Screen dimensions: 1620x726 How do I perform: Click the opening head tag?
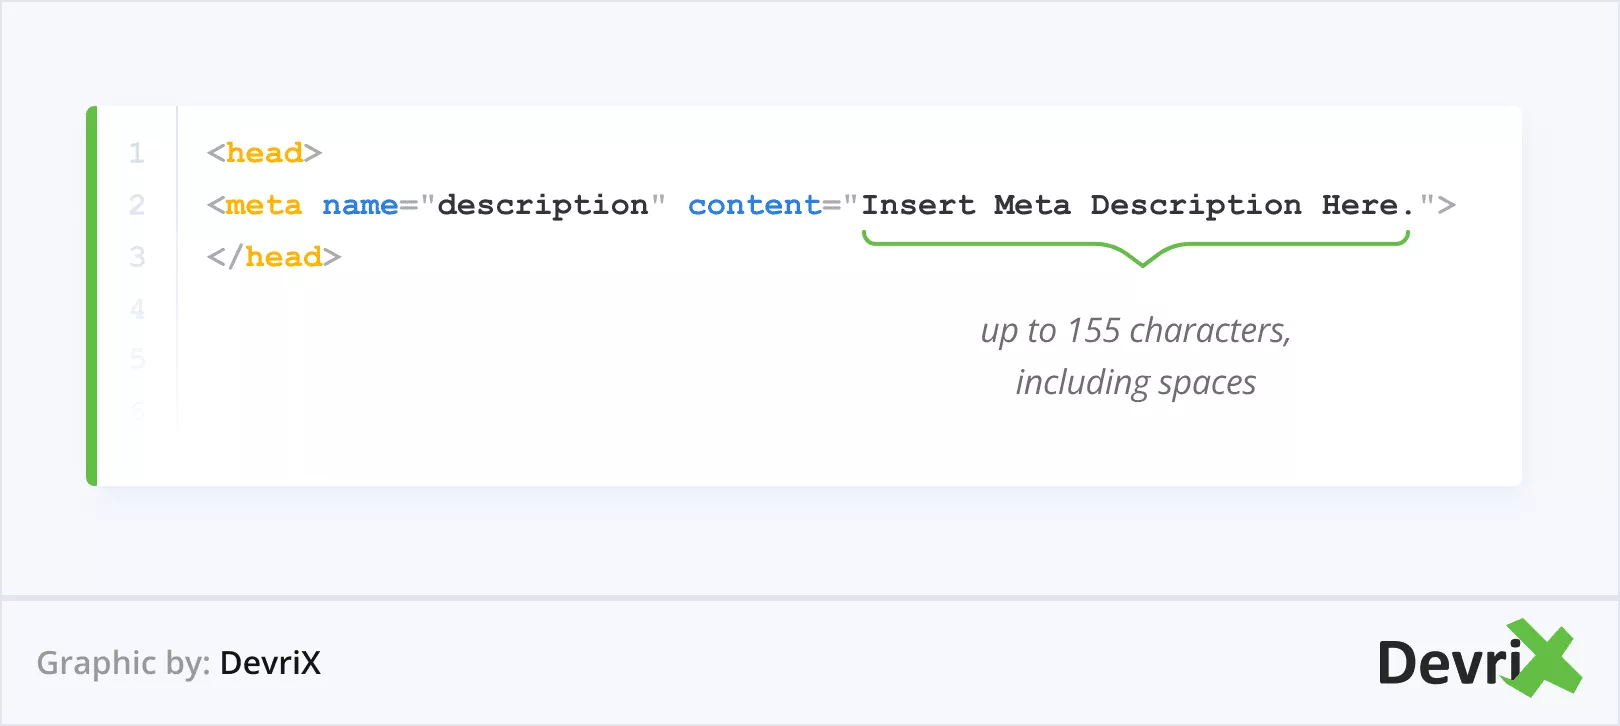[264, 153]
